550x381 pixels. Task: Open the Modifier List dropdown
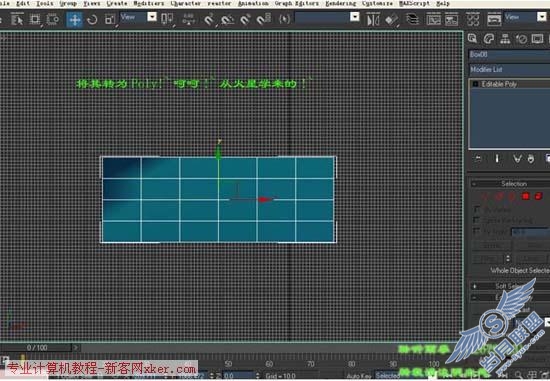(509, 69)
